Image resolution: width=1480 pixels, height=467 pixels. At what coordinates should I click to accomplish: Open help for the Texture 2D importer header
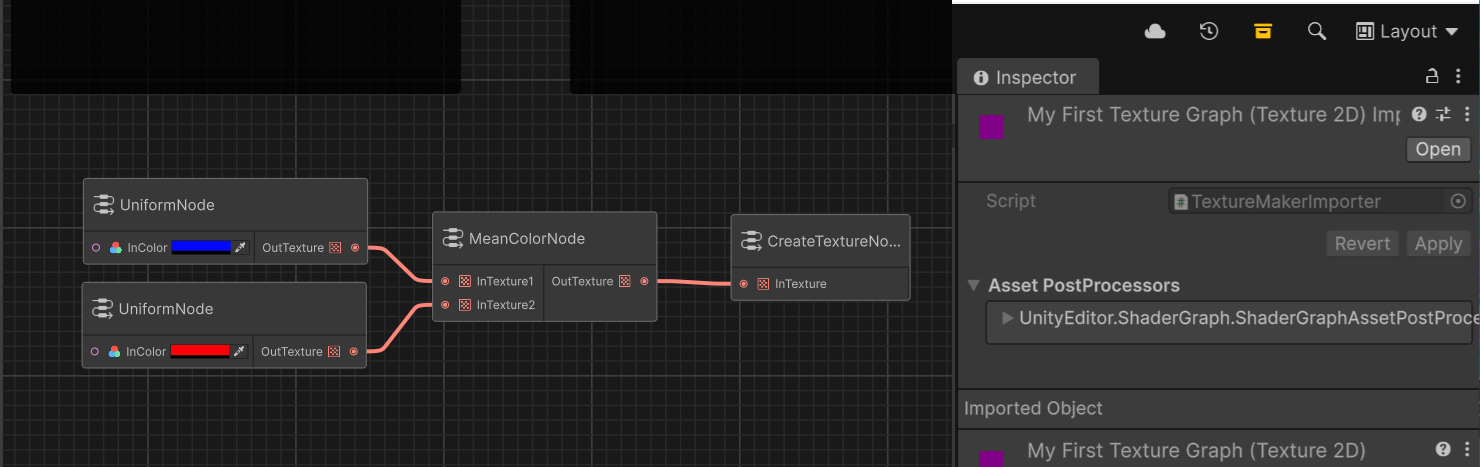pos(1418,114)
